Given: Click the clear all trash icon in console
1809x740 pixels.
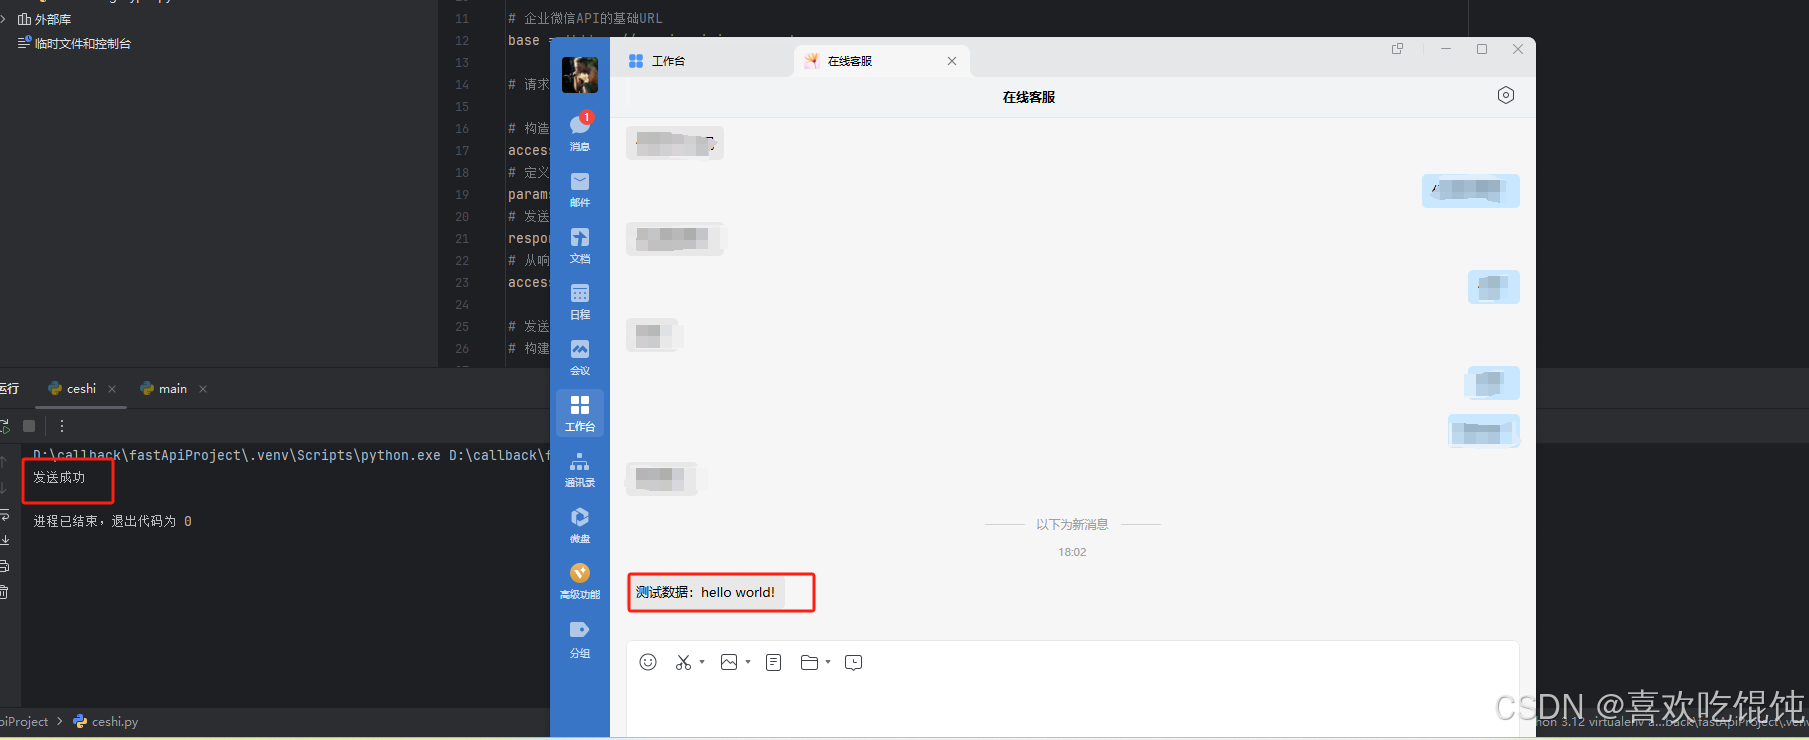Looking at the screenshot, I should coord(4,592).
